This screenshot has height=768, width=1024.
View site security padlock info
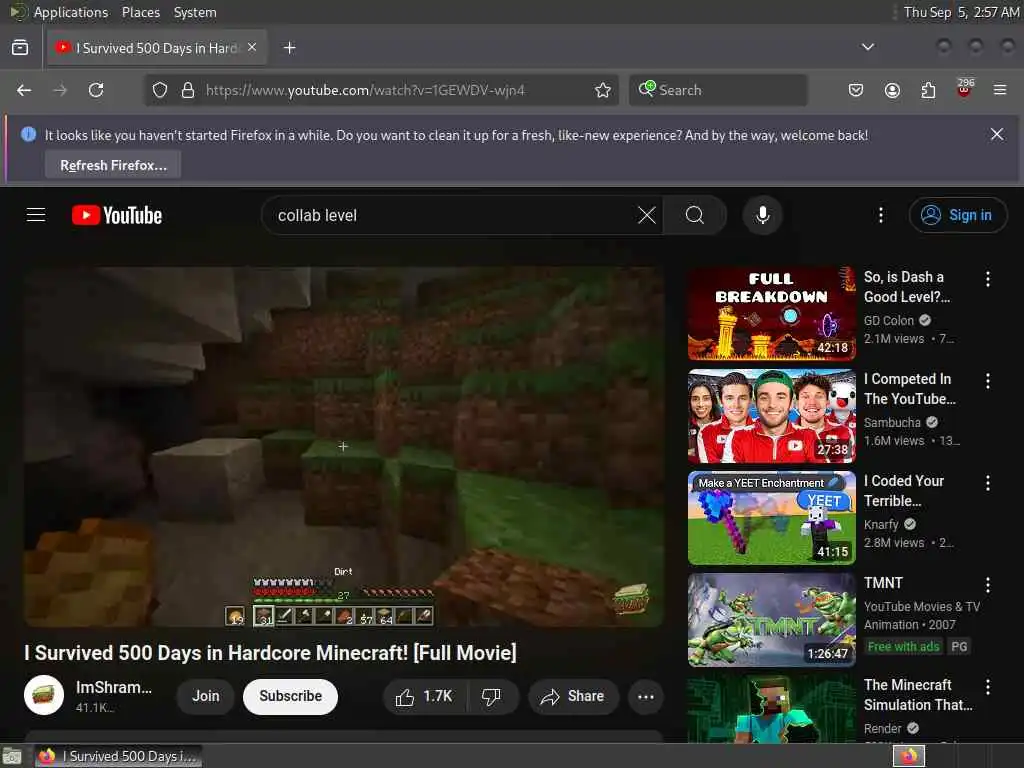coord(188,90)
